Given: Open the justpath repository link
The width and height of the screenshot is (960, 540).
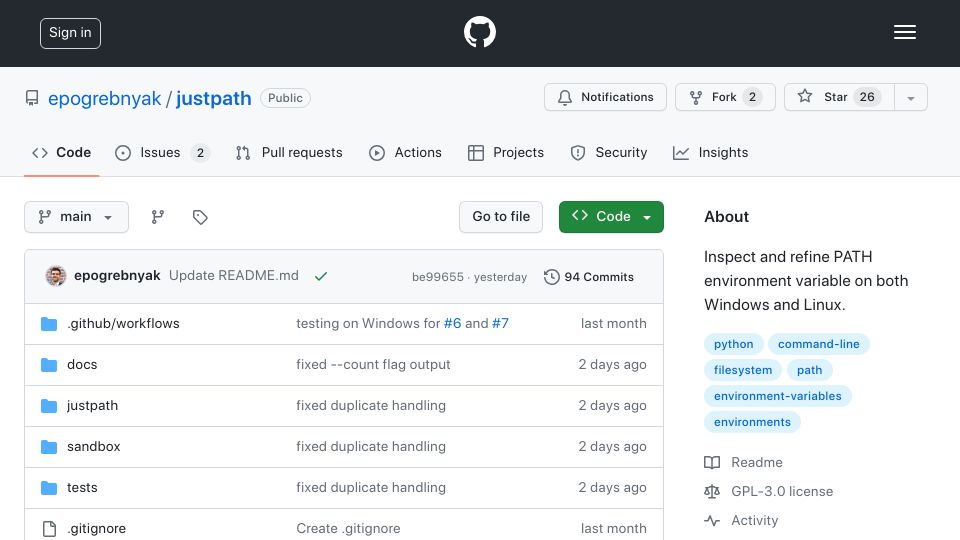Looking at the screenshot, I should (x=214, y=98).
